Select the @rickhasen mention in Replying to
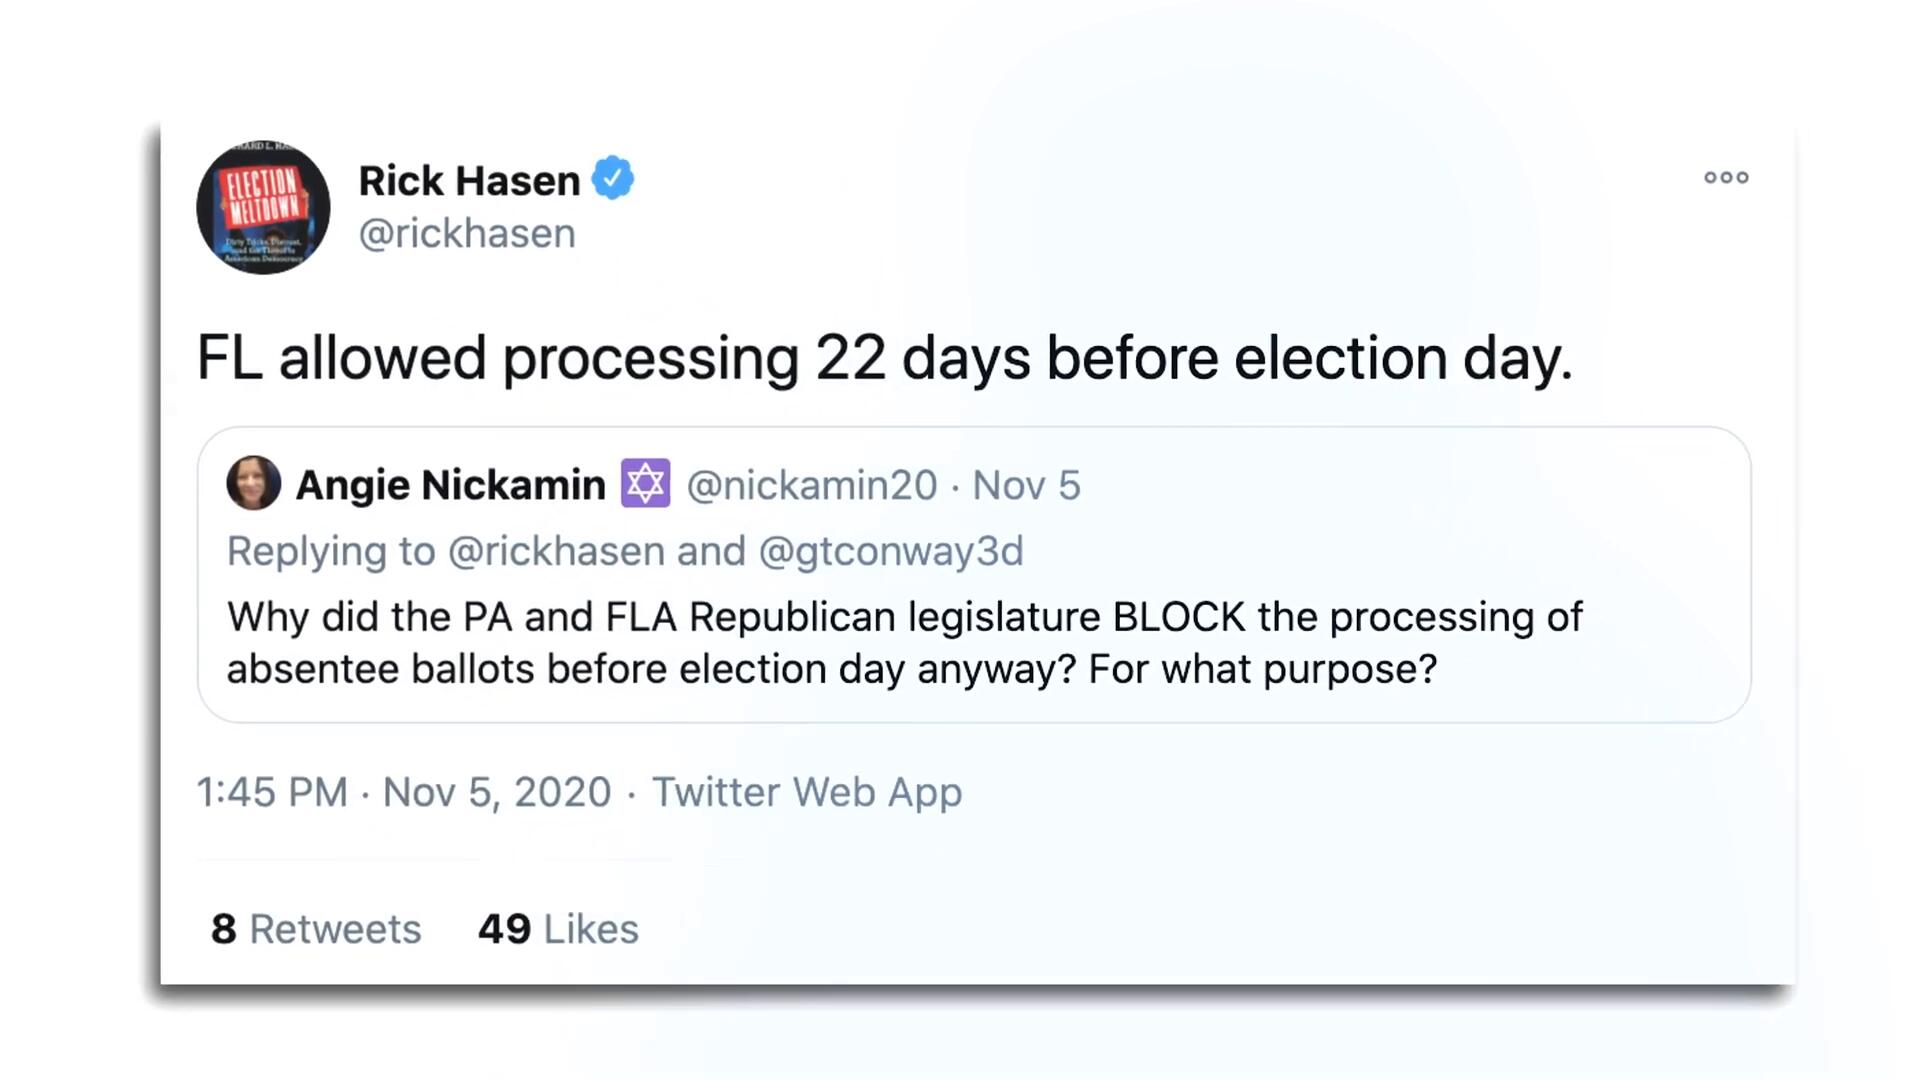 point(556,552)
